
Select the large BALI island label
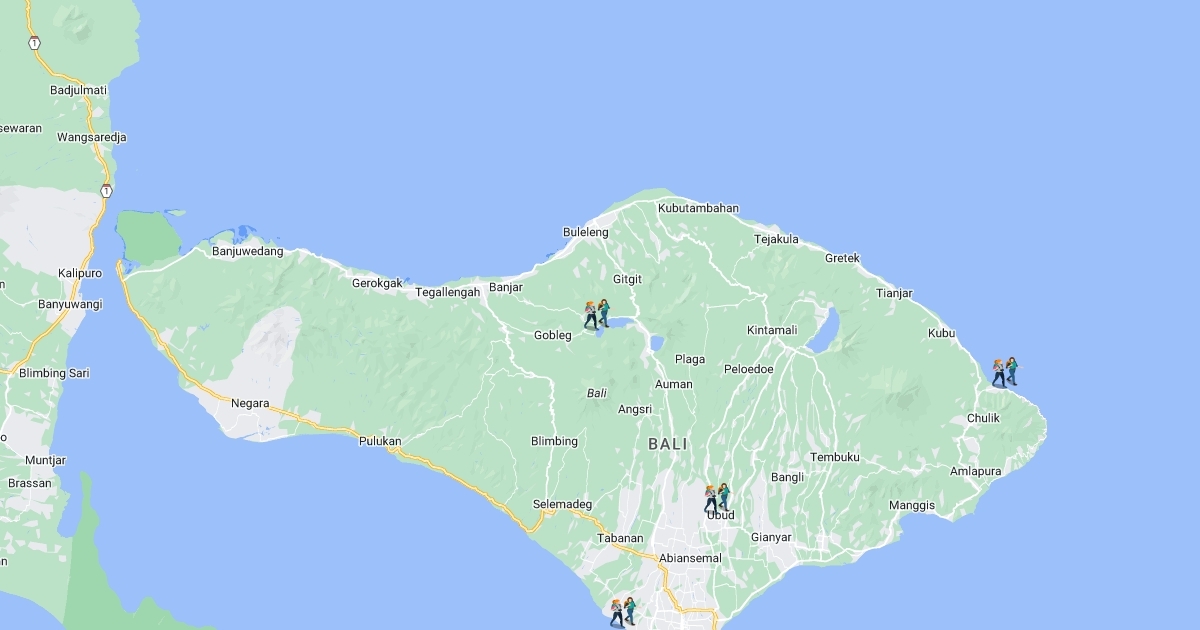(668, 443)
